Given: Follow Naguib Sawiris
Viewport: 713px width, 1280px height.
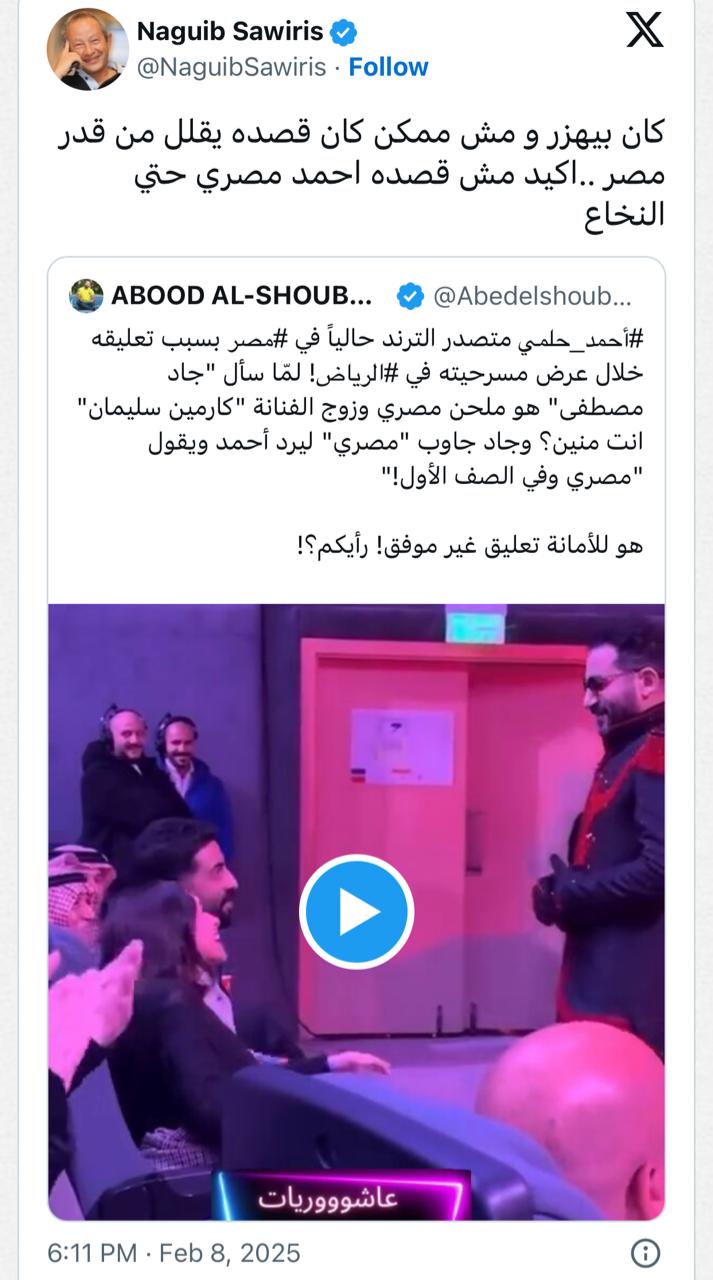Looking at the screenshot, I should click(x=388, y=67).
